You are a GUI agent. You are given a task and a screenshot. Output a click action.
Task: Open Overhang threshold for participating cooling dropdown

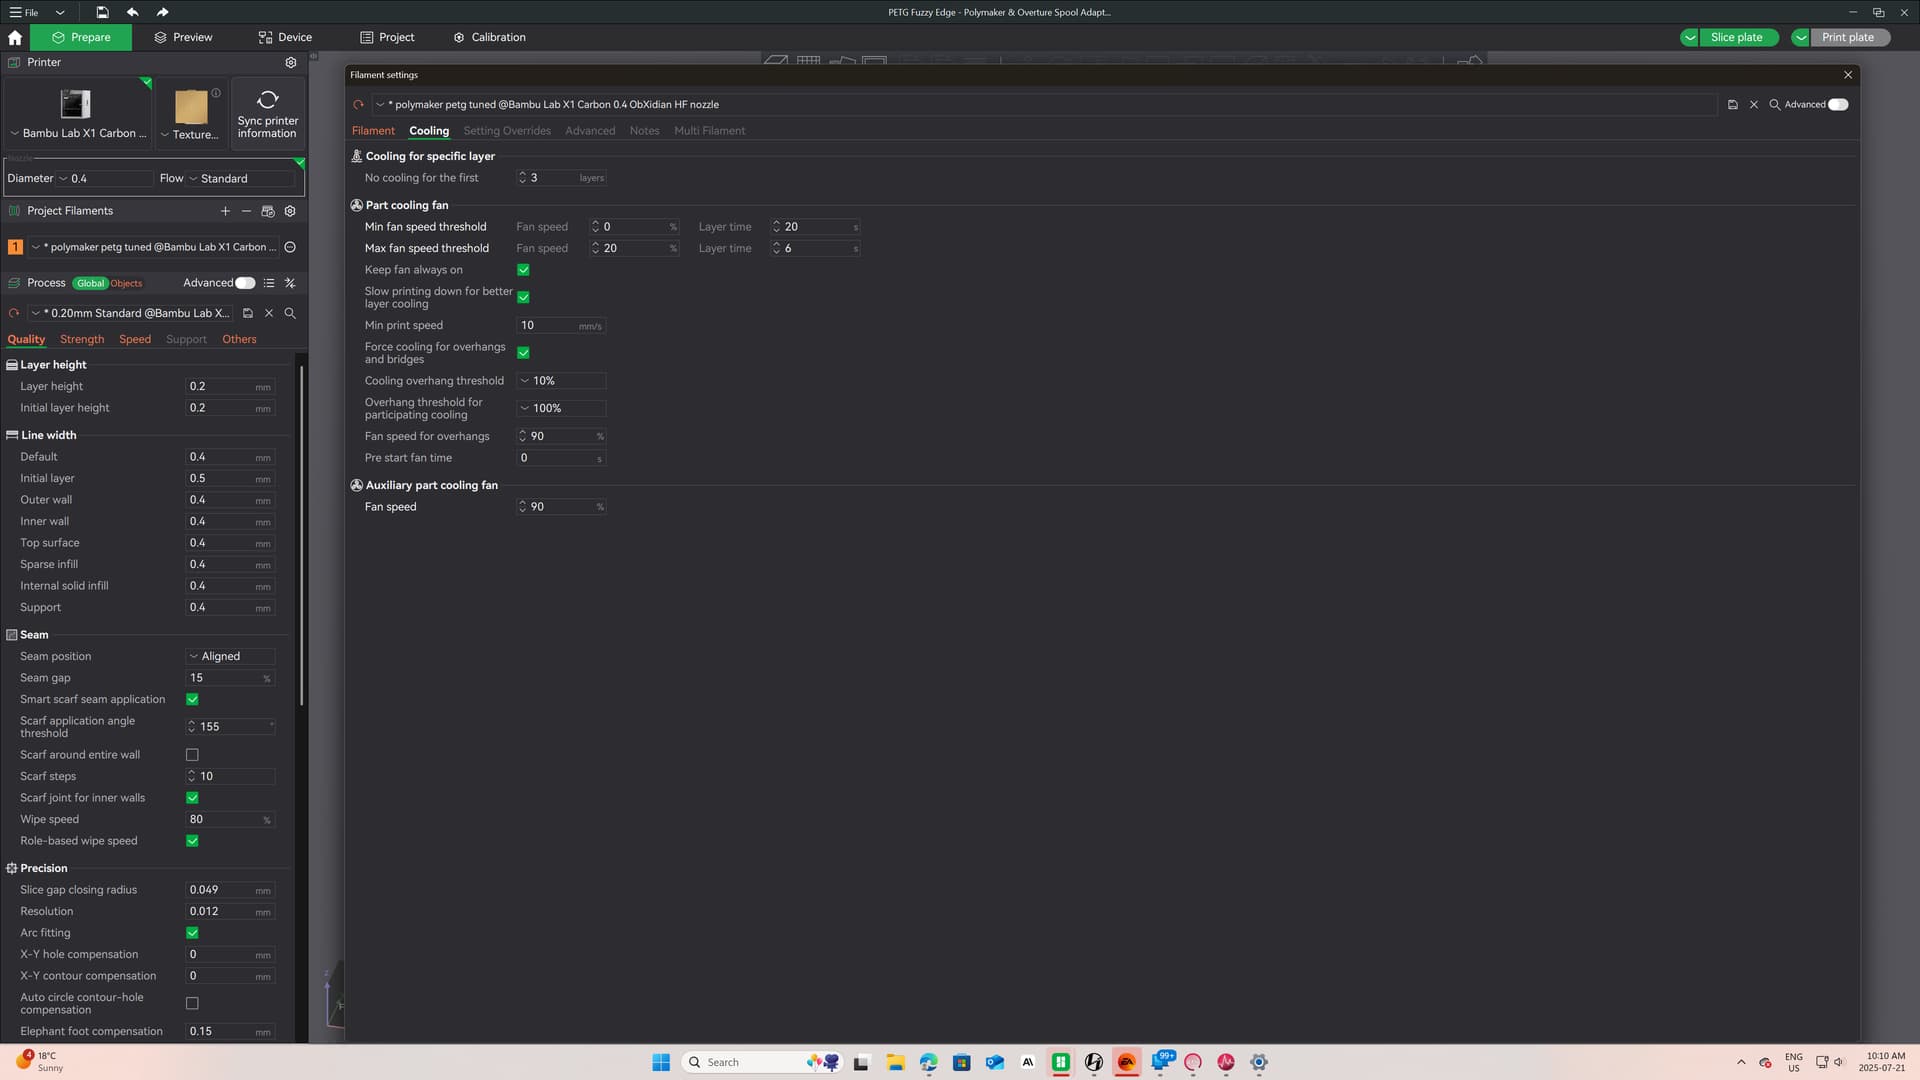[x=561, y=408]
